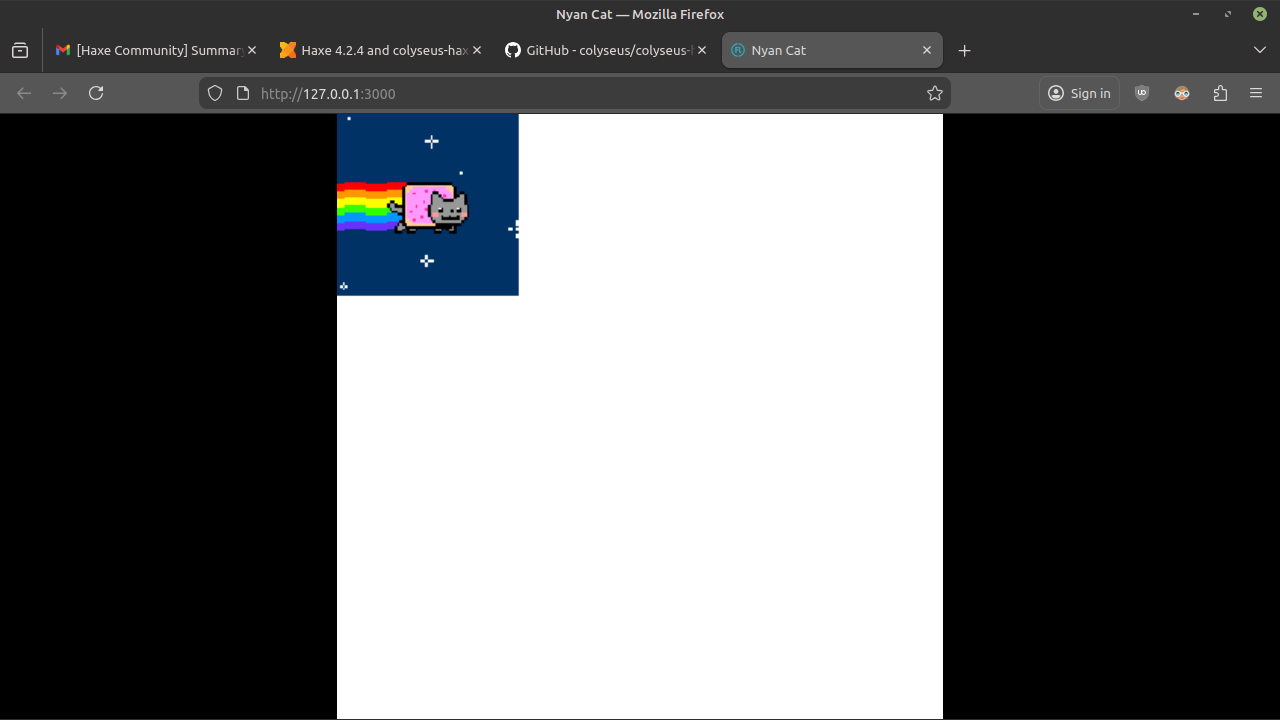Close the Nyan Cat tab

[x=927, y=50]
